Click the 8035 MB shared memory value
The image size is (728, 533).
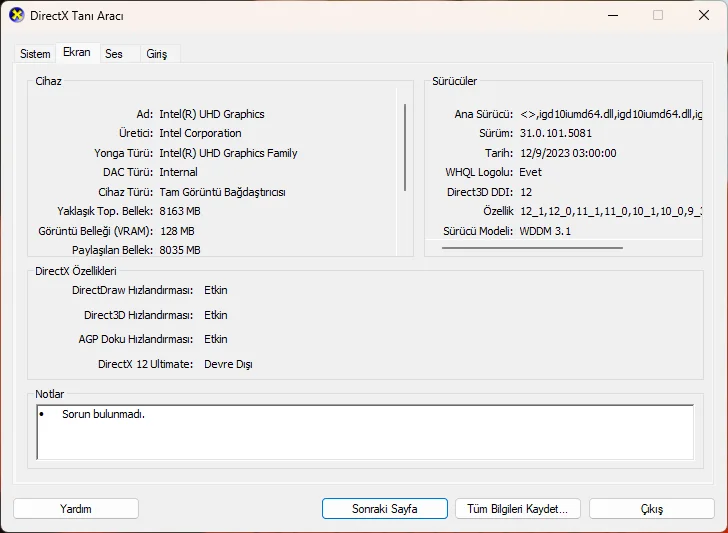pyautogui.click(x=180, y=250)
